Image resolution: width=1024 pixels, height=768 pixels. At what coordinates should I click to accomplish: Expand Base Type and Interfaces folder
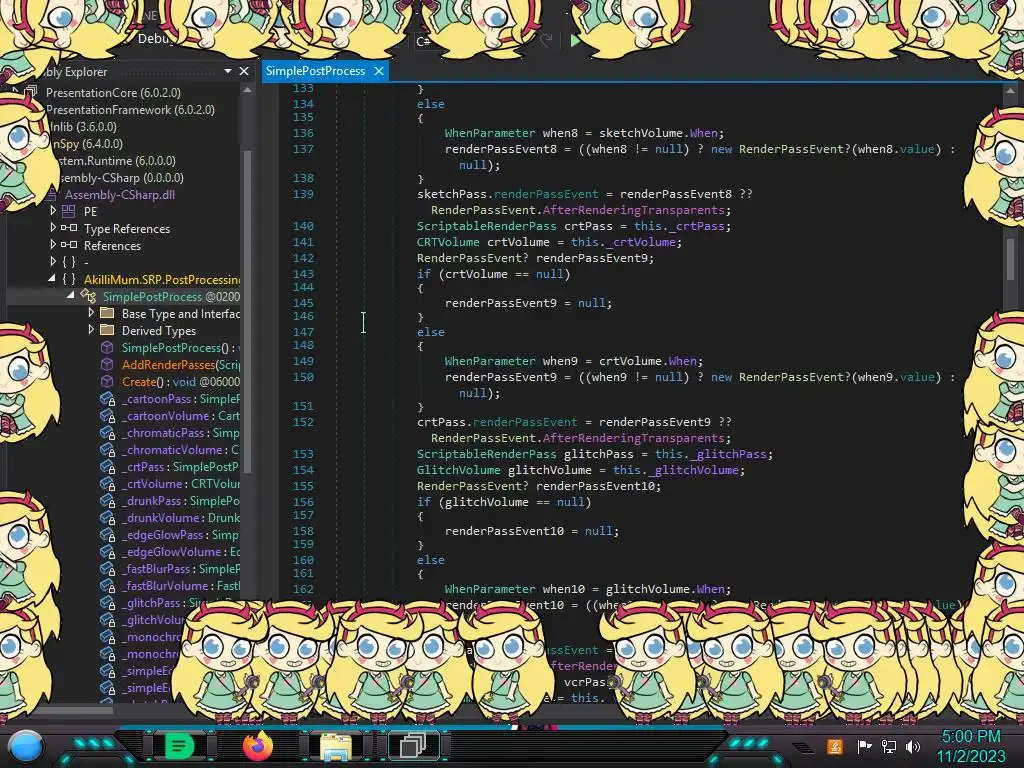(91, 312)
